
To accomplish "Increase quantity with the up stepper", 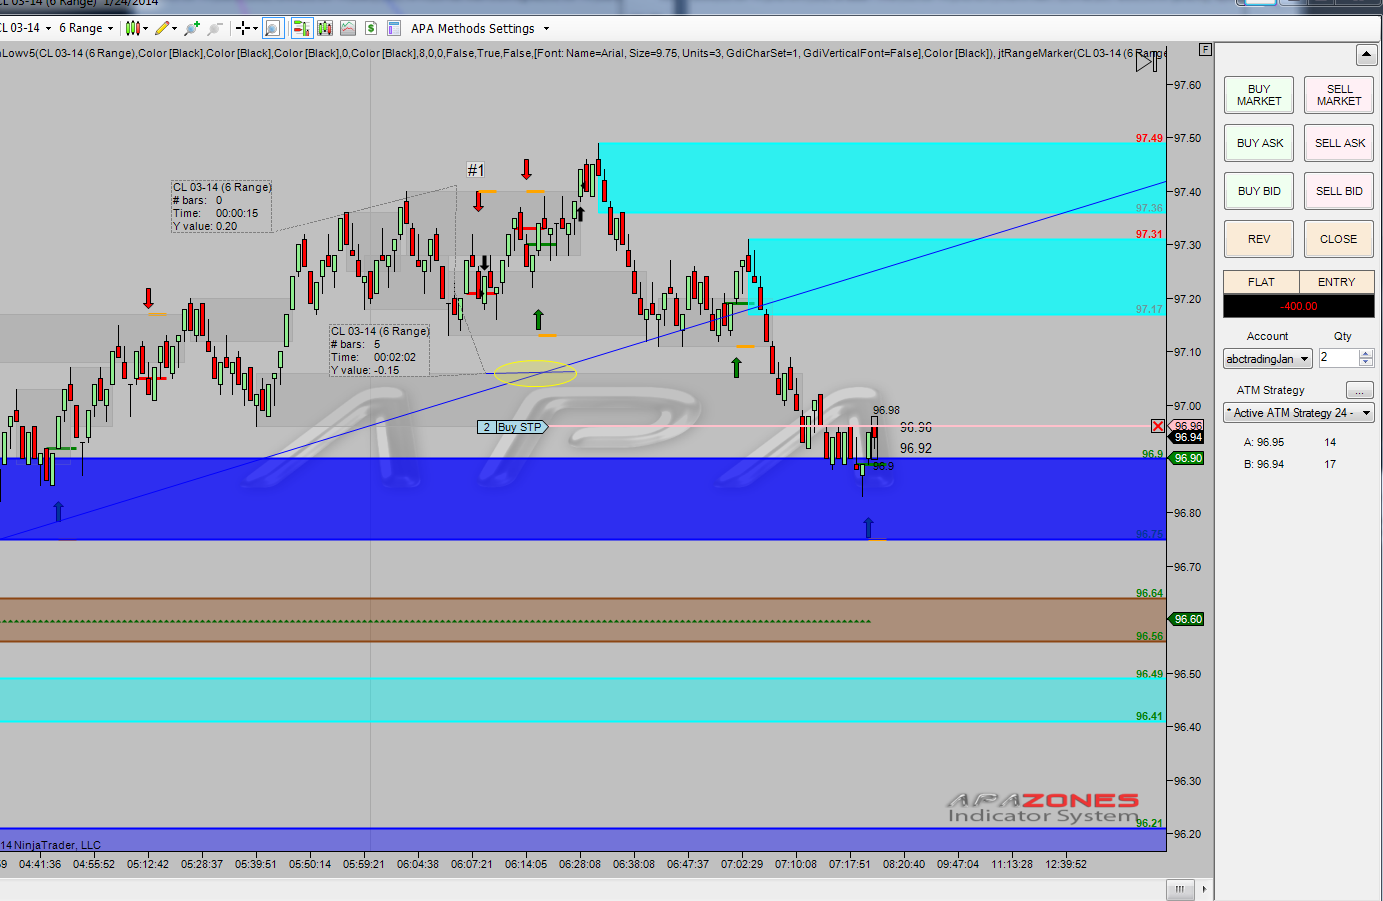I will point(1367,353).
